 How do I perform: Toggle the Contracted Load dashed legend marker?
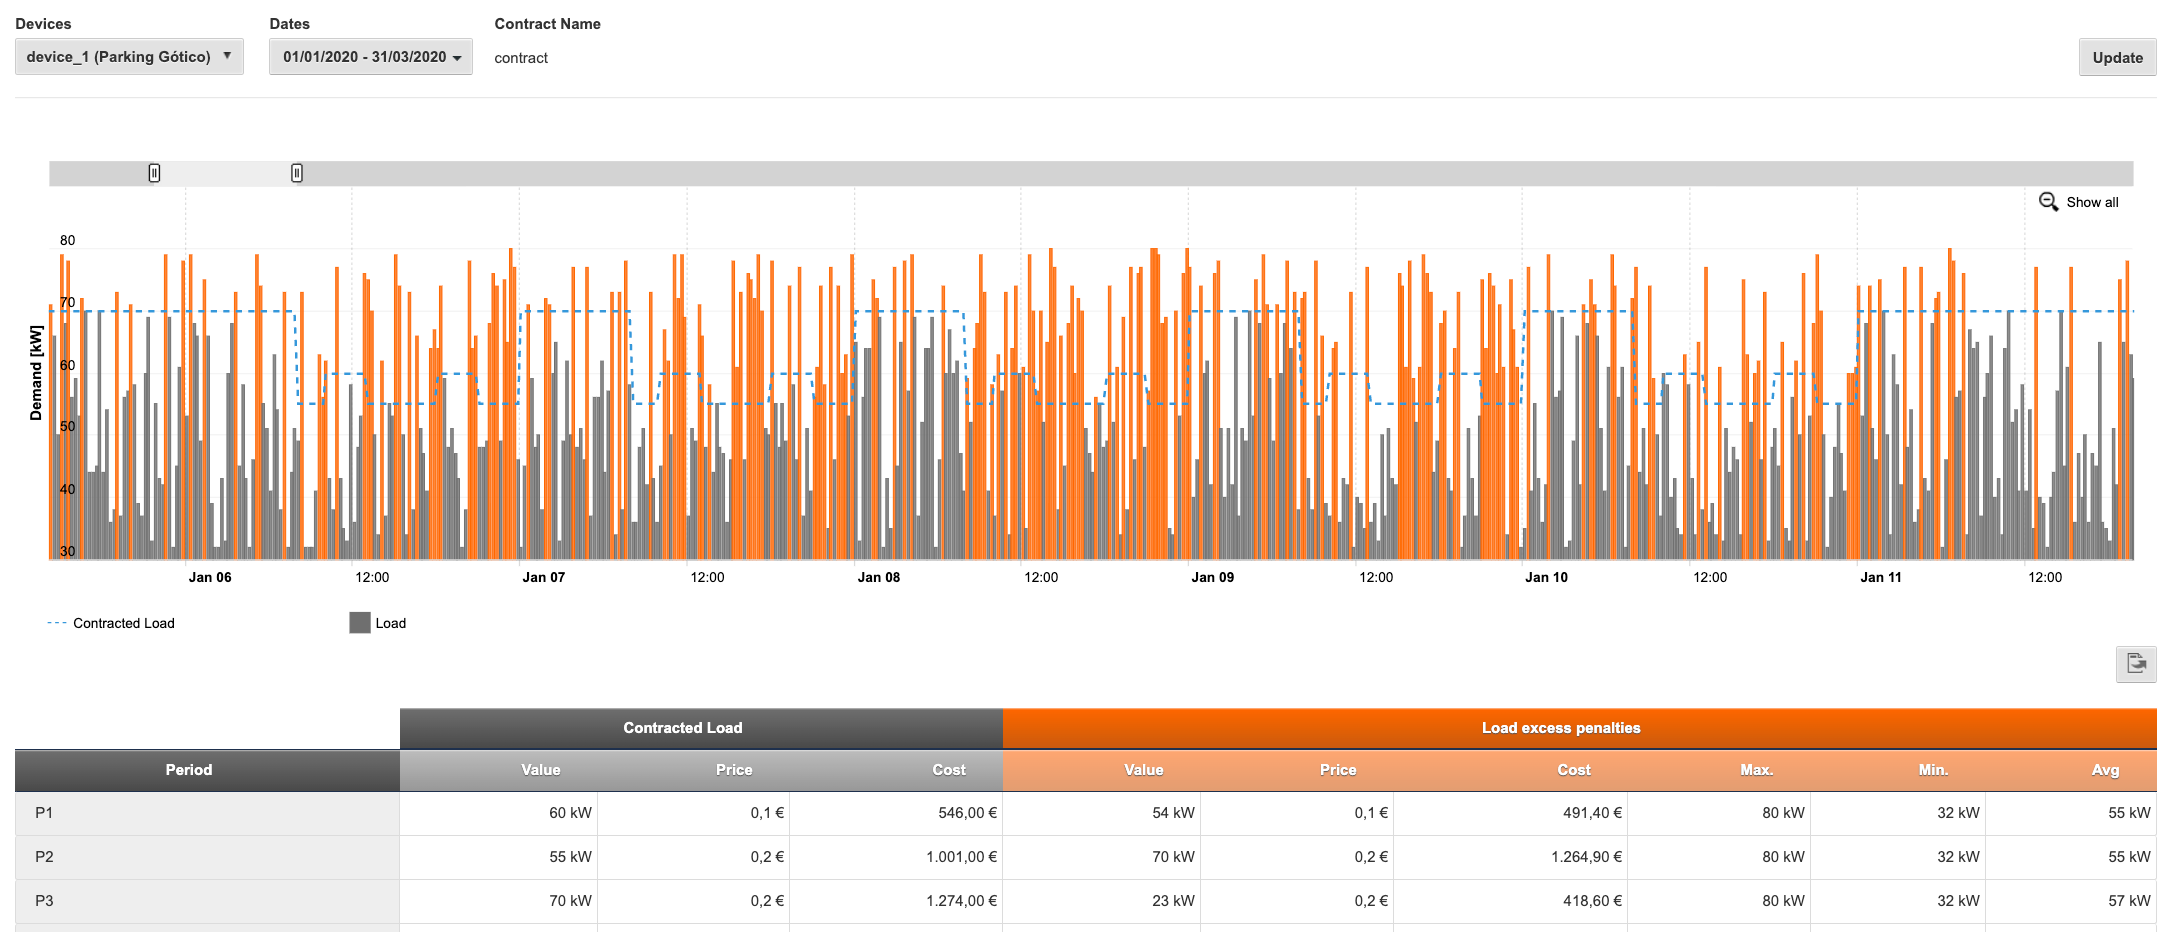click(56, 623)
